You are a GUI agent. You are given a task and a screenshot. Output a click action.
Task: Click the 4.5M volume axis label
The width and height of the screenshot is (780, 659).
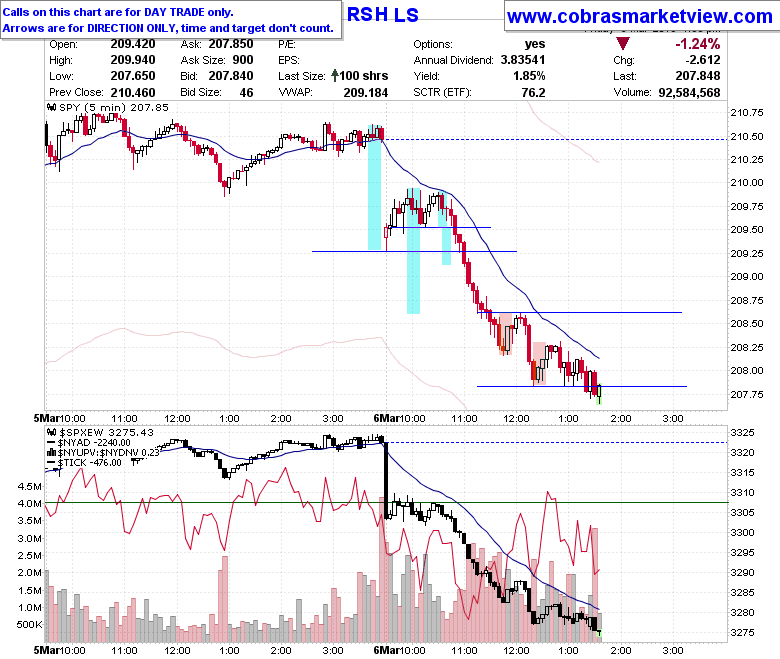pos(29,486)
